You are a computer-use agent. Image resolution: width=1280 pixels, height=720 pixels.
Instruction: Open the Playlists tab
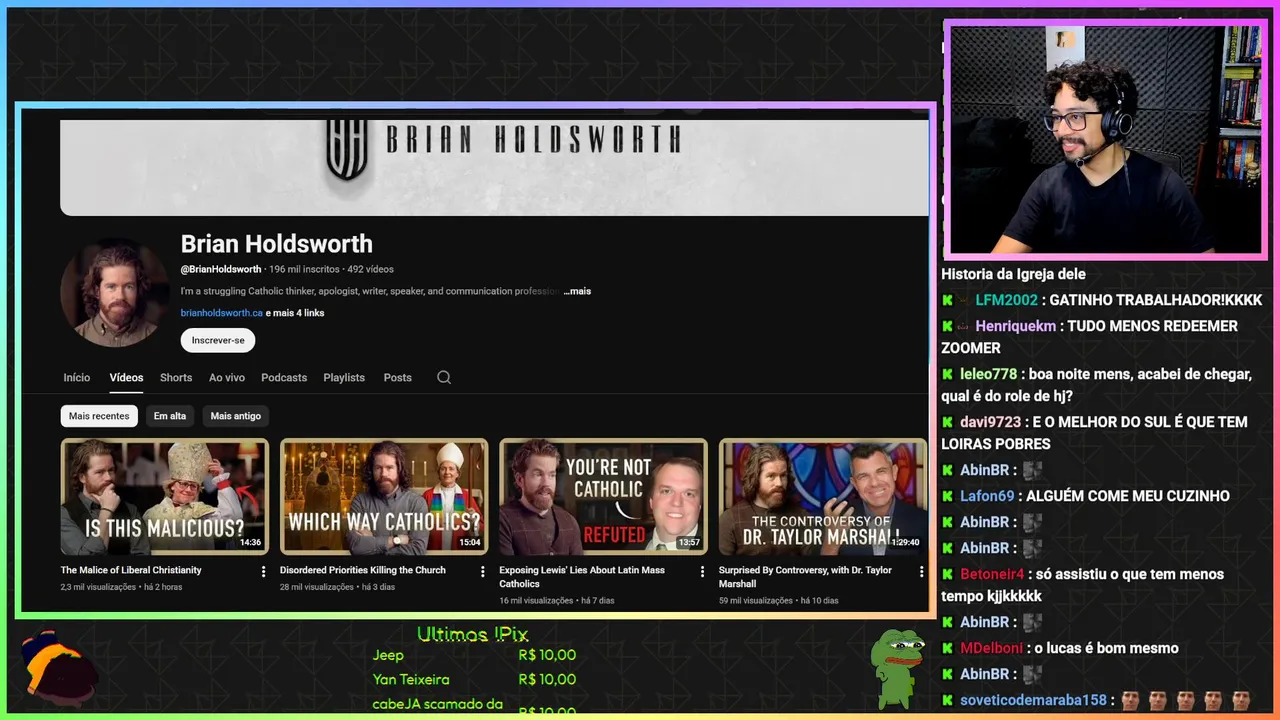344,377
